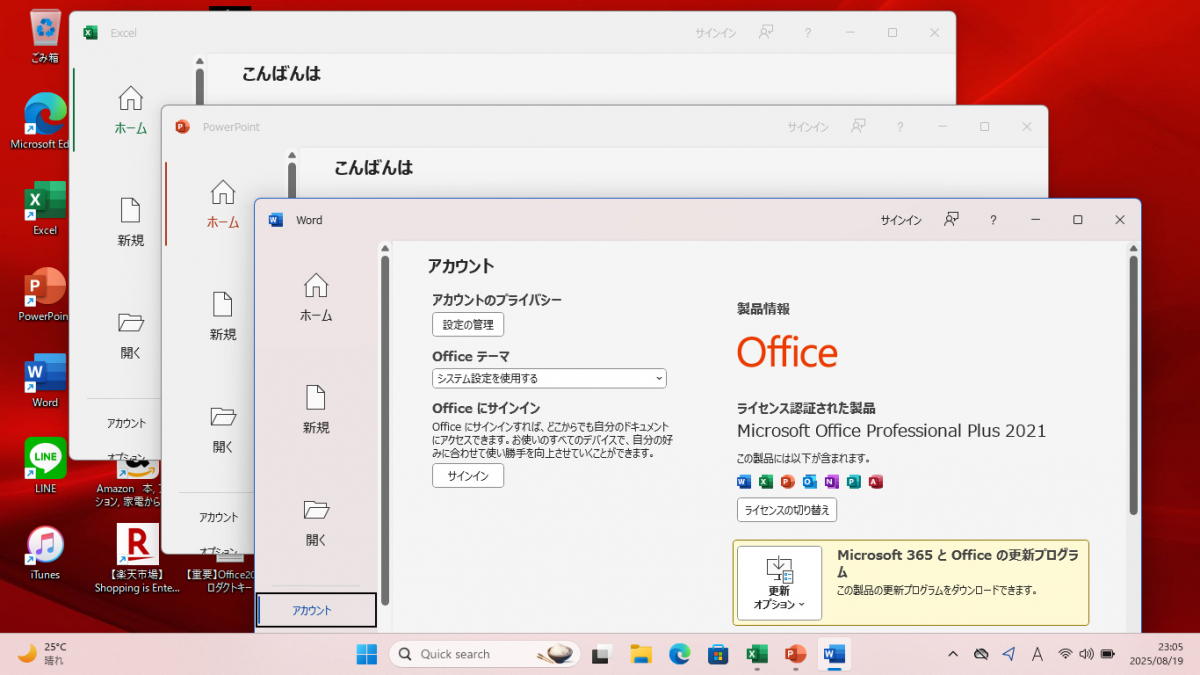This screenshot has height=675, width=1200.
Task: Open 更新オプション update options dropdown
Action: pyautogui.click(x=779, y=583)
